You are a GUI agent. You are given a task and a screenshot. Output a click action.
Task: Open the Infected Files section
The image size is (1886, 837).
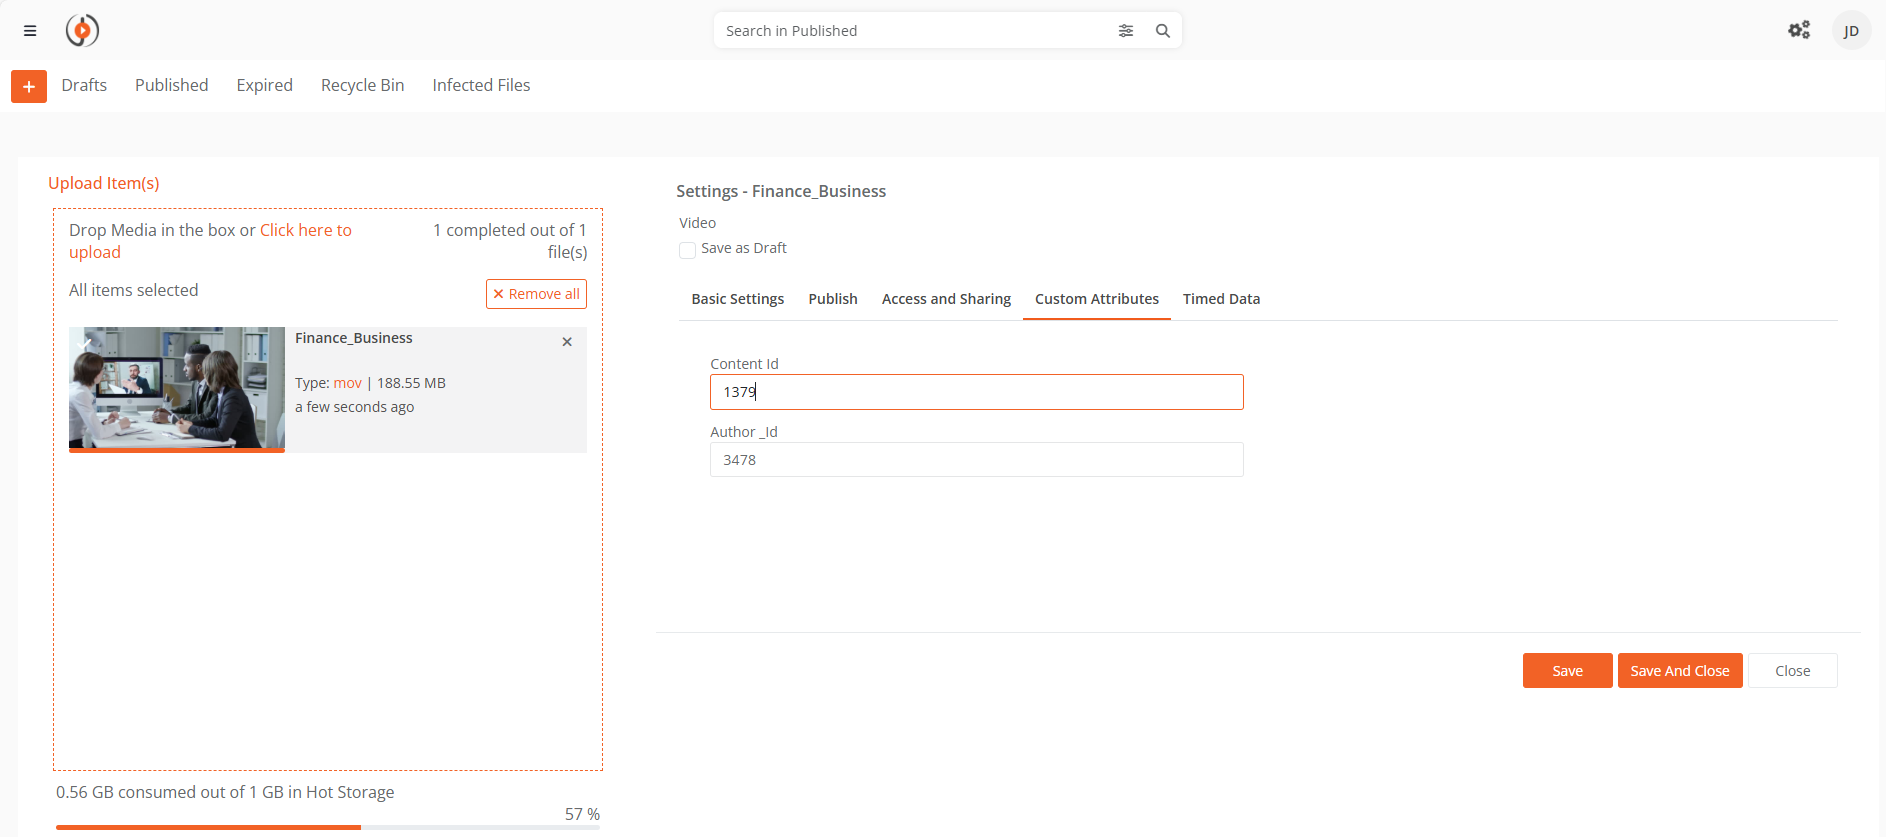(x=481, y=86)
